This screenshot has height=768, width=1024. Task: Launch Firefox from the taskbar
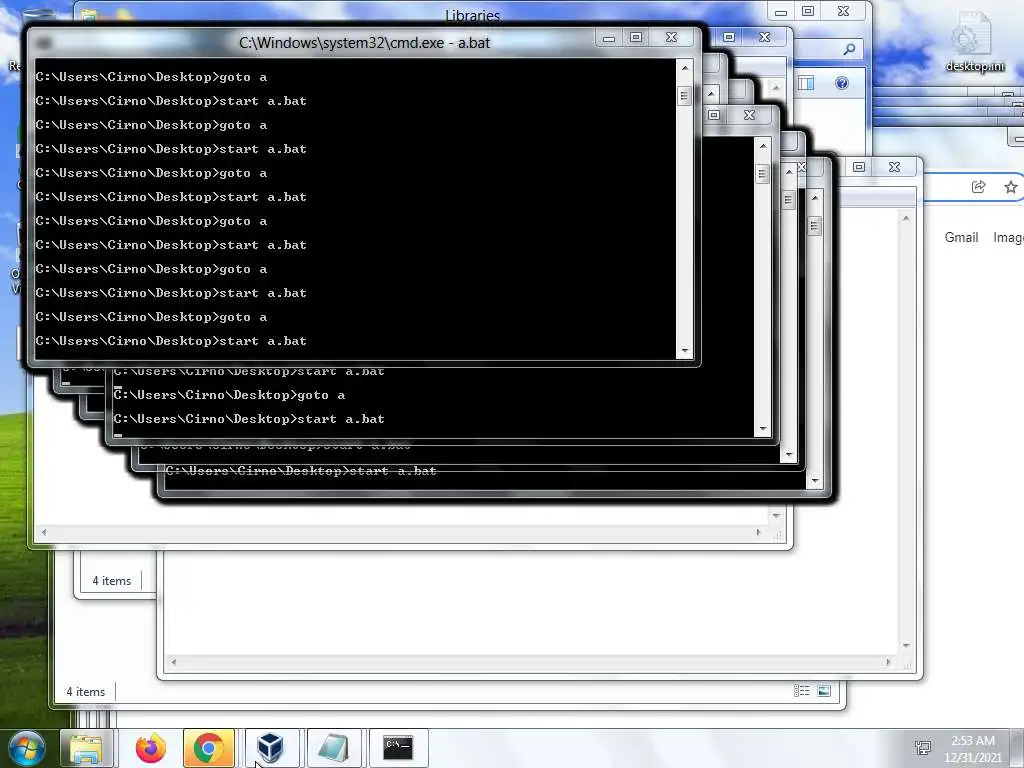pos(151,748)
